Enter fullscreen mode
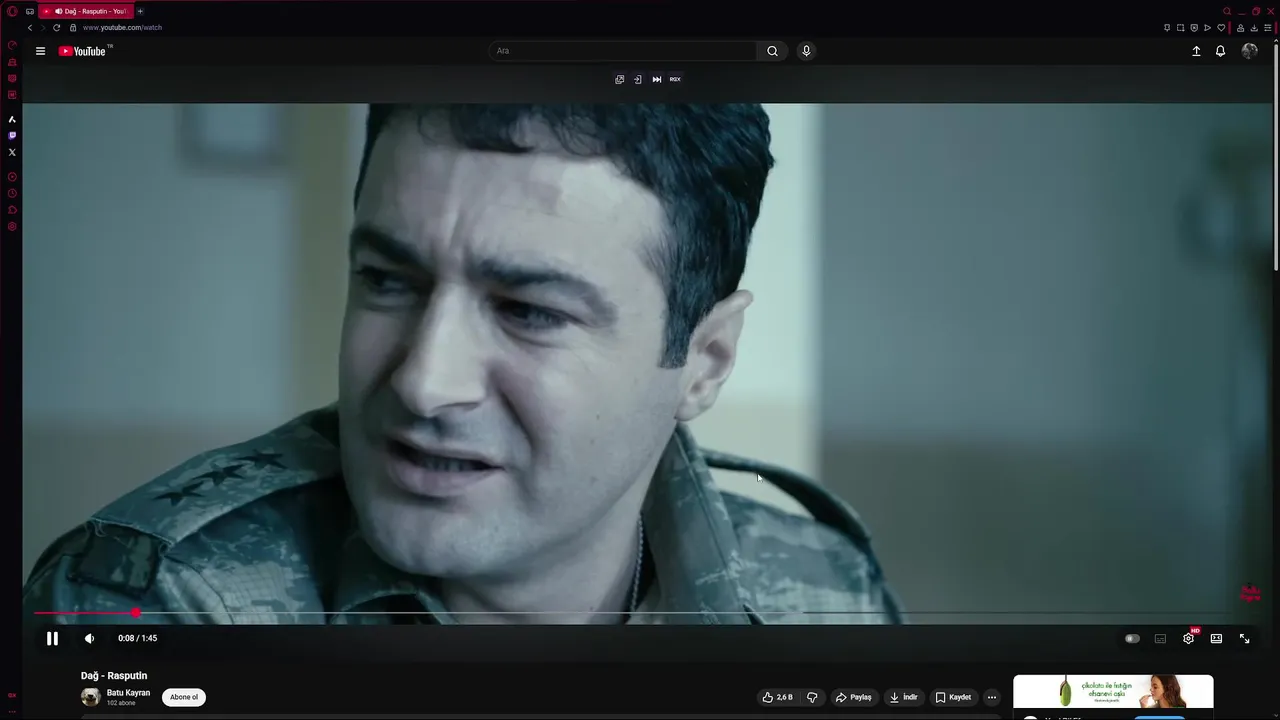The image size is (1280, 720). click(x=1244, y=638)
